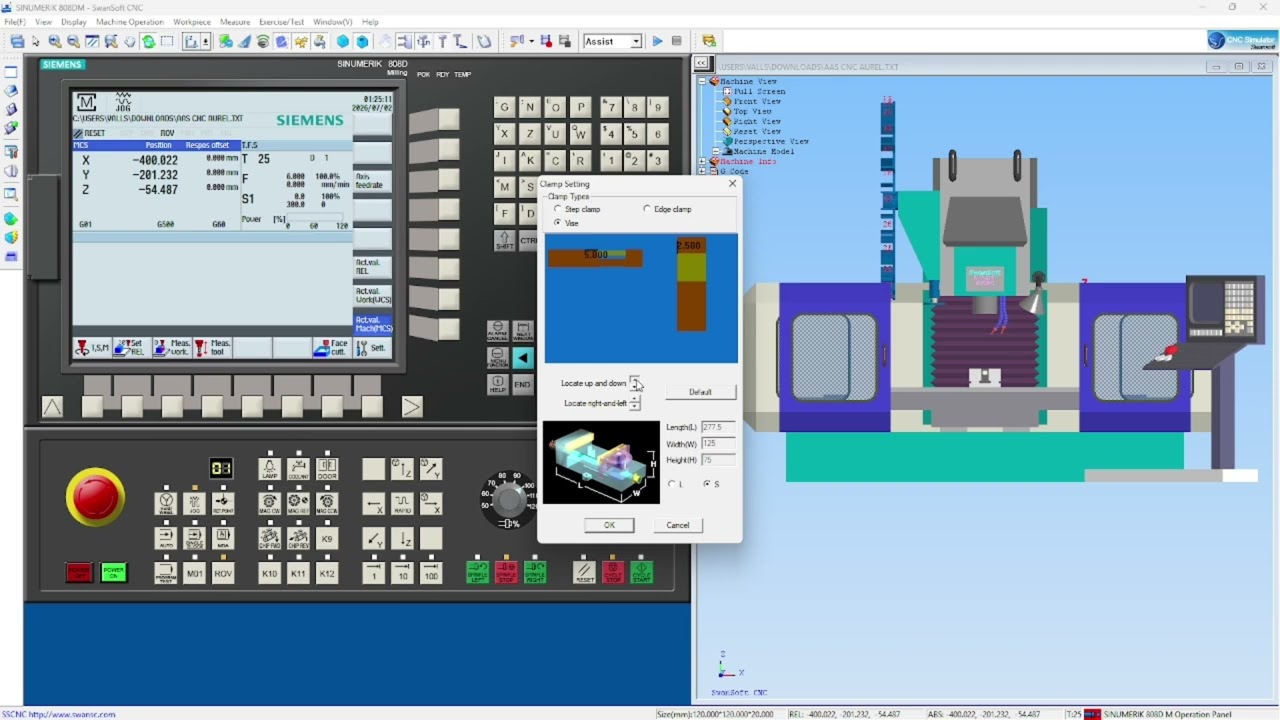Collapse the Machine View tree node

pos(702,81)
